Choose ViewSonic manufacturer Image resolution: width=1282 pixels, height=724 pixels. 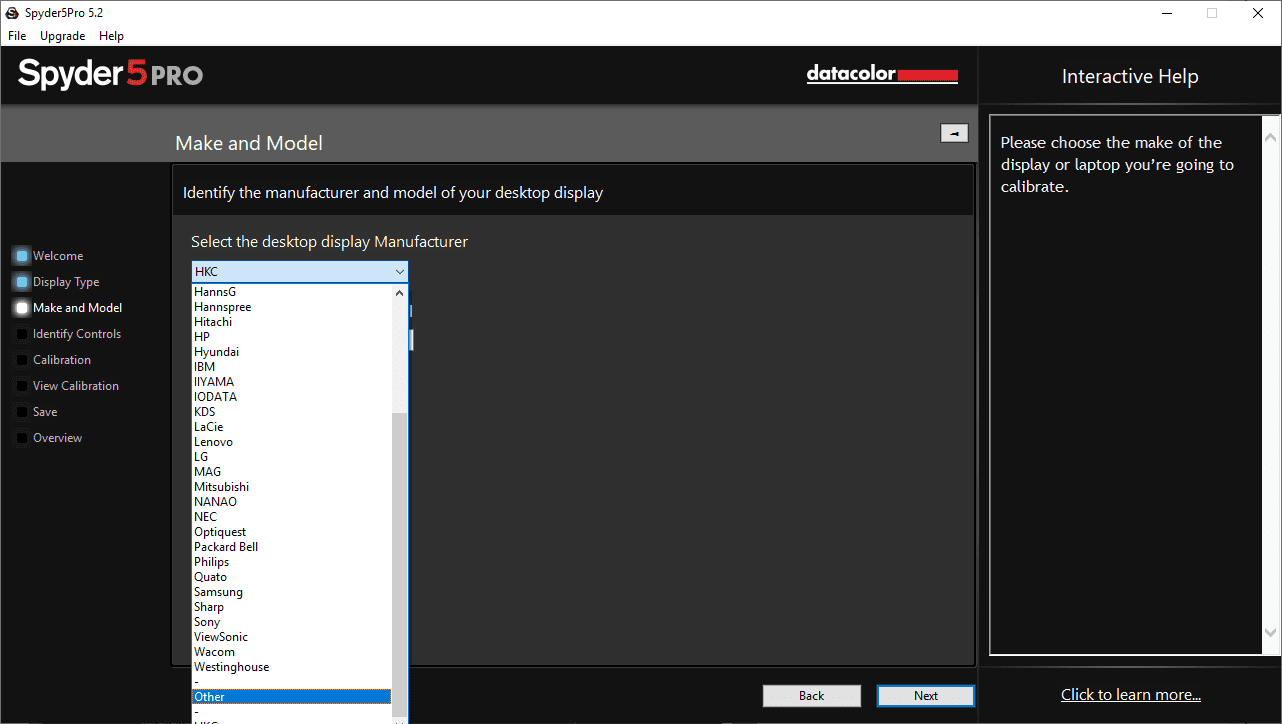(291, 637)
